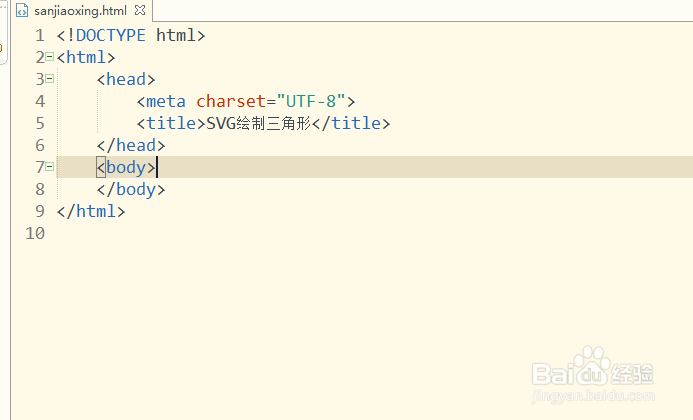The image size is (693, 420).
Task: Click the opening head tag on line 3
Action: 126,80
